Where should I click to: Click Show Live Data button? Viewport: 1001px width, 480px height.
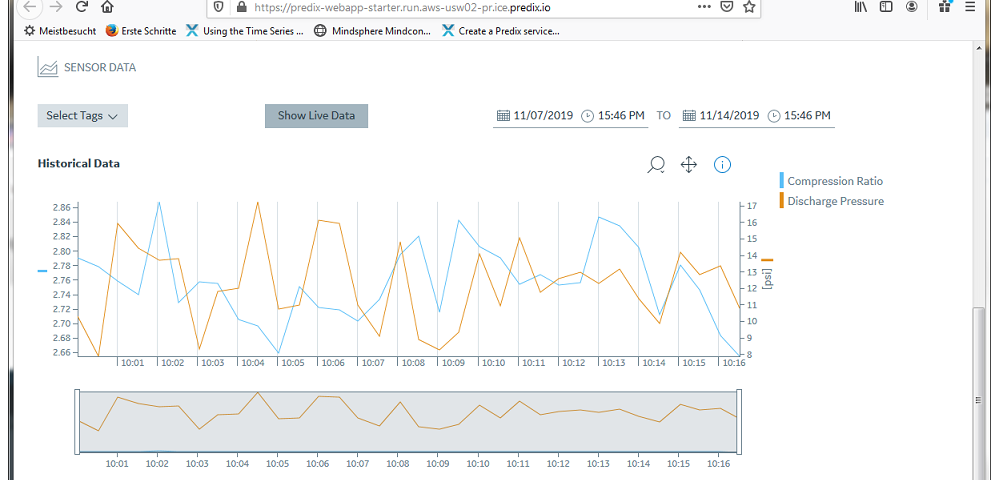316,116
